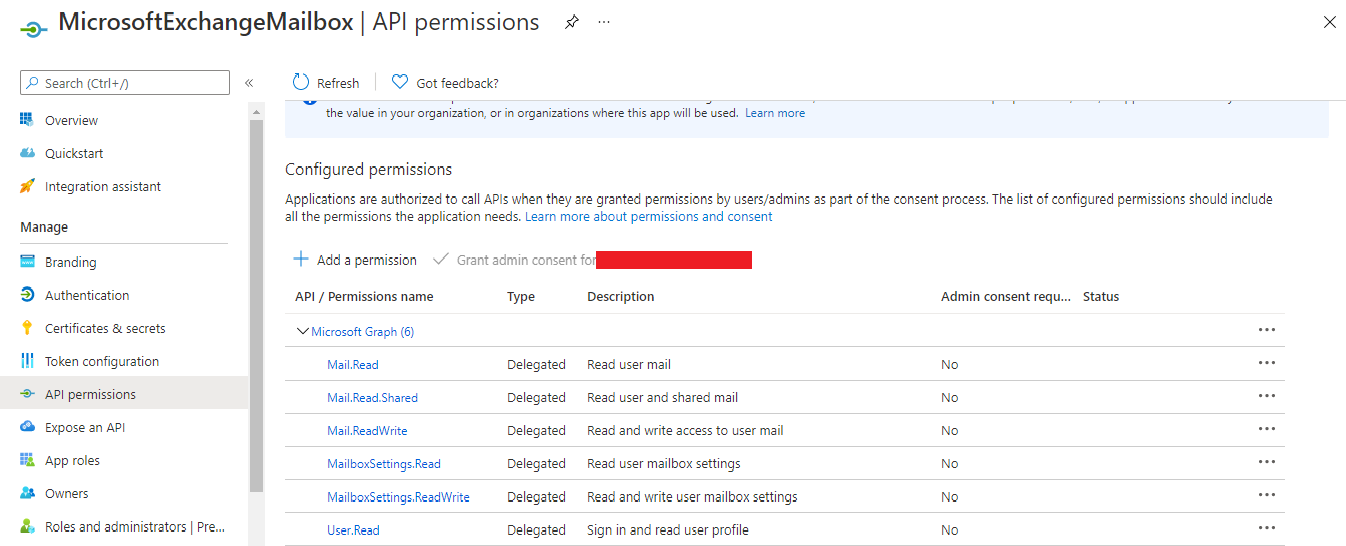Click the sidebar vertical scrollbar

tap(256, 305)
